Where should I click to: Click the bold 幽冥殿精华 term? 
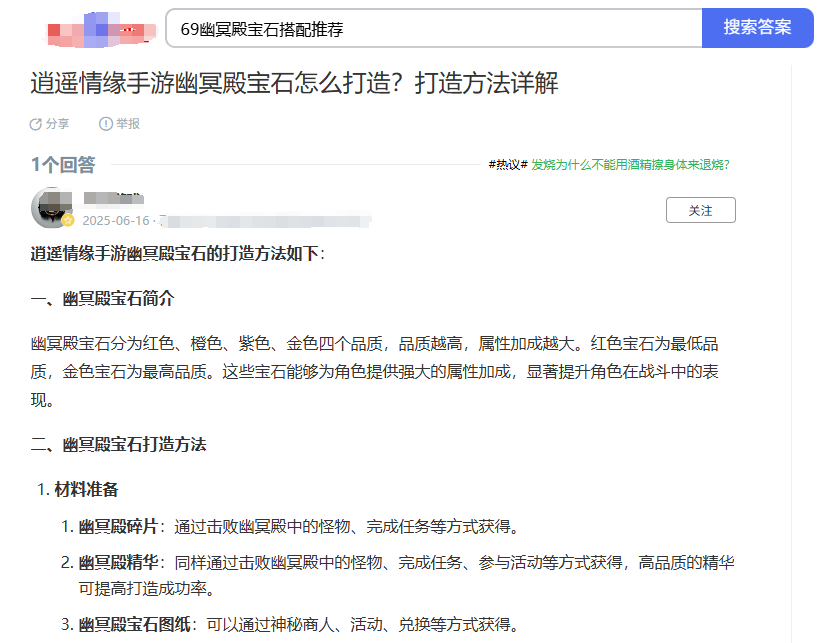click(x=119, y=562)
